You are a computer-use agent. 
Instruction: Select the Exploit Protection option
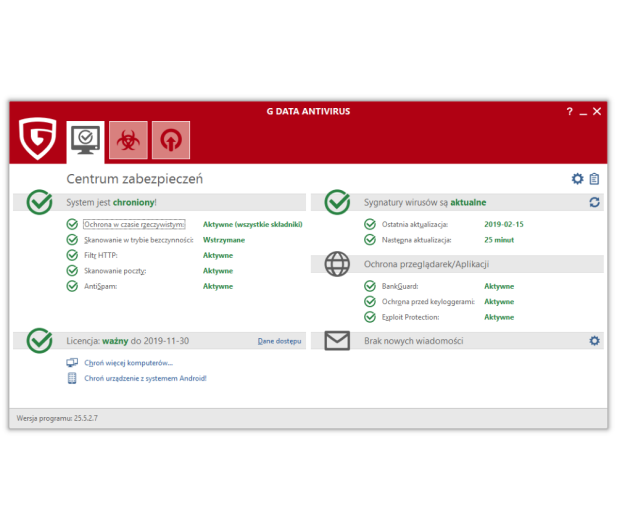pyautogui.click(x=410, y=317)
